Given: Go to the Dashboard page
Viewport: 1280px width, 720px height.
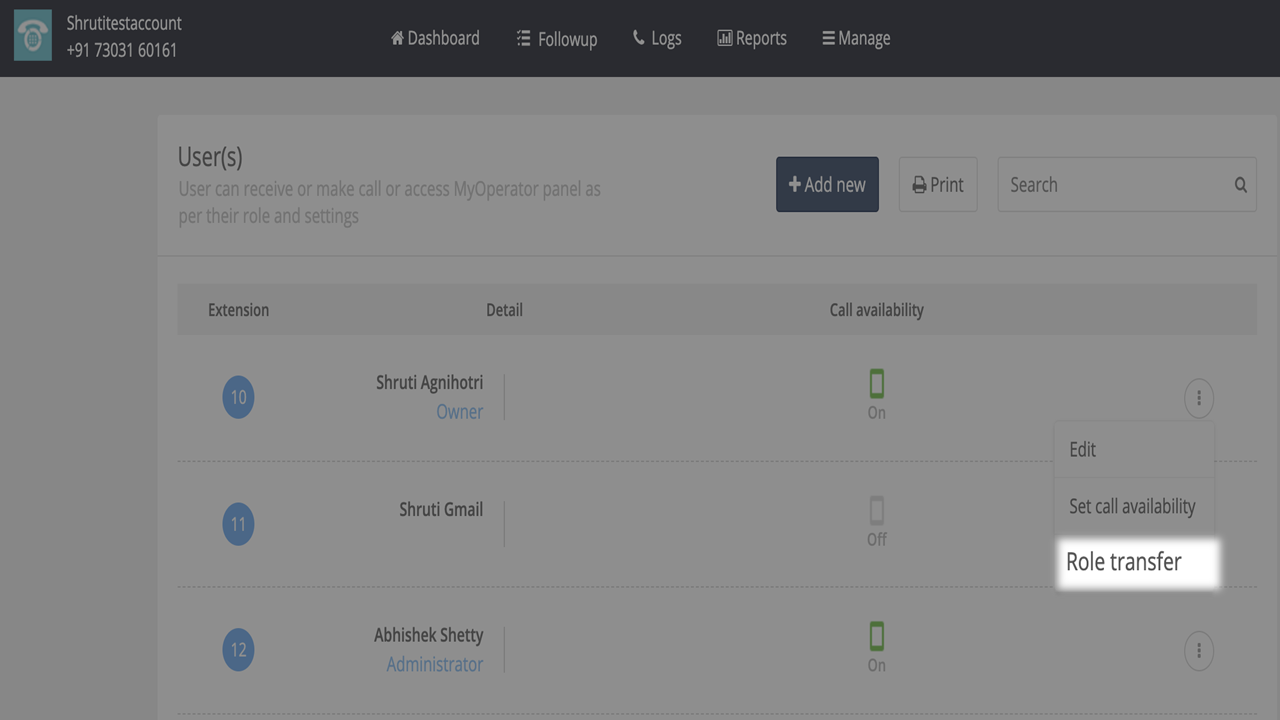Looking at the screenshot, I should pos(435,38).
